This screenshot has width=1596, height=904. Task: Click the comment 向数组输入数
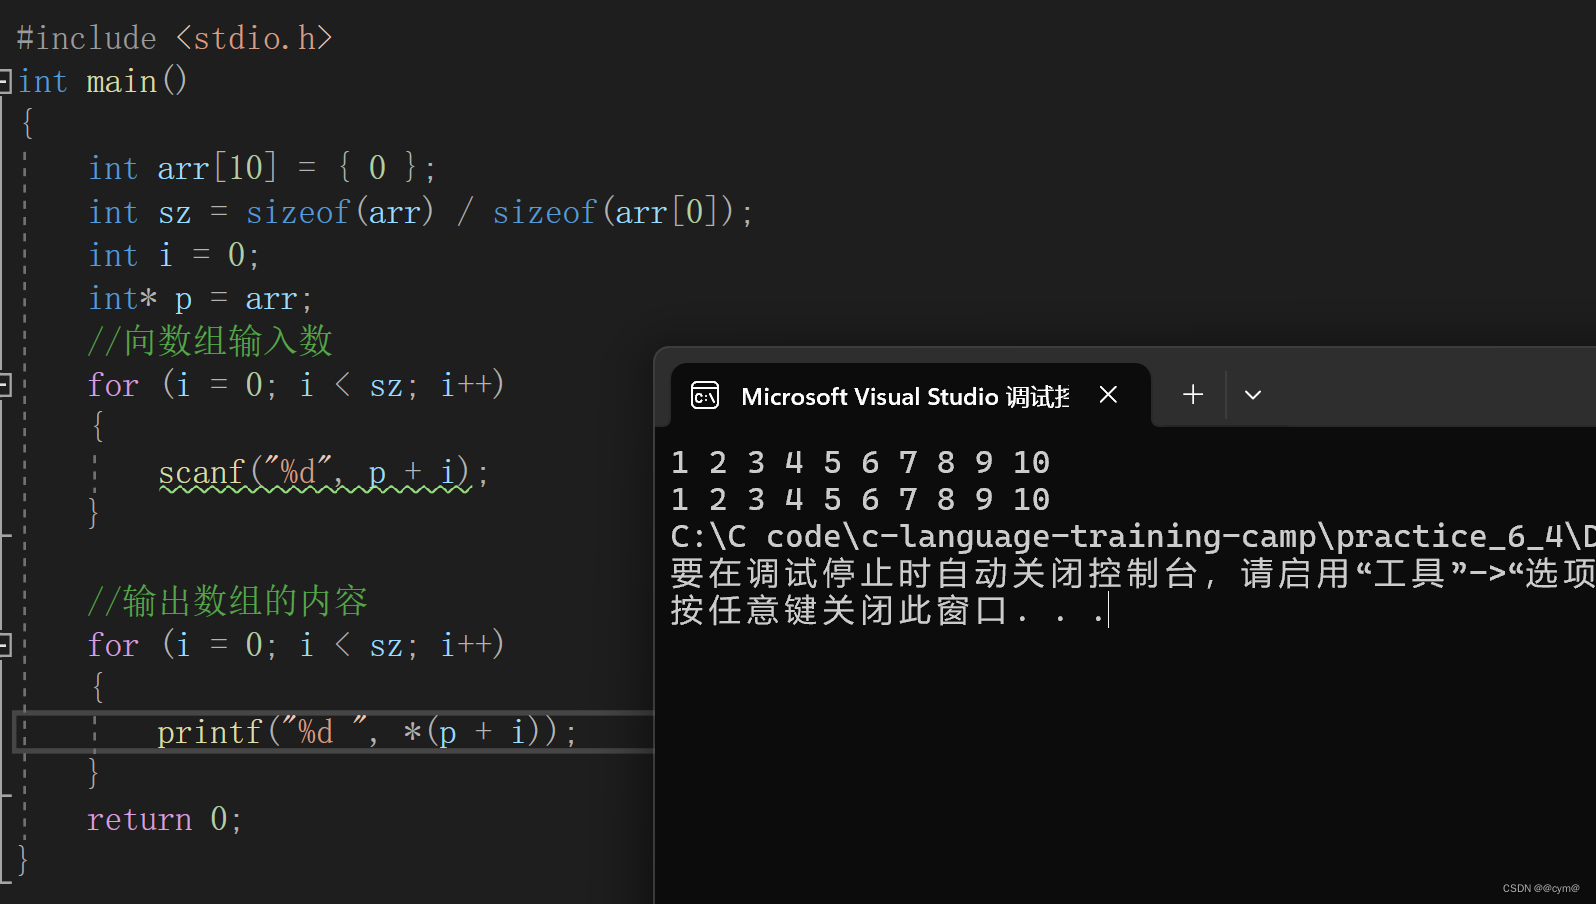click(x=210, y=341)
